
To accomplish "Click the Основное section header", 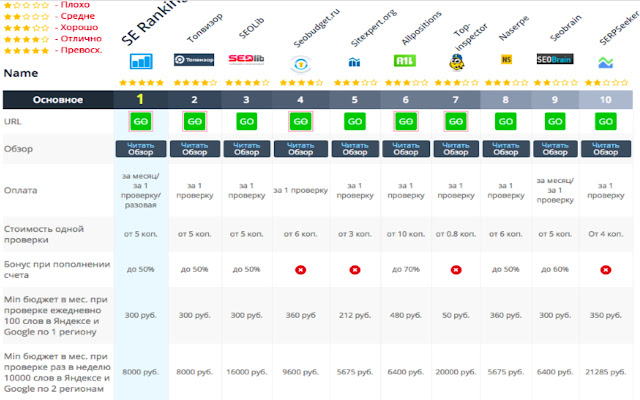I will [58, 100].
